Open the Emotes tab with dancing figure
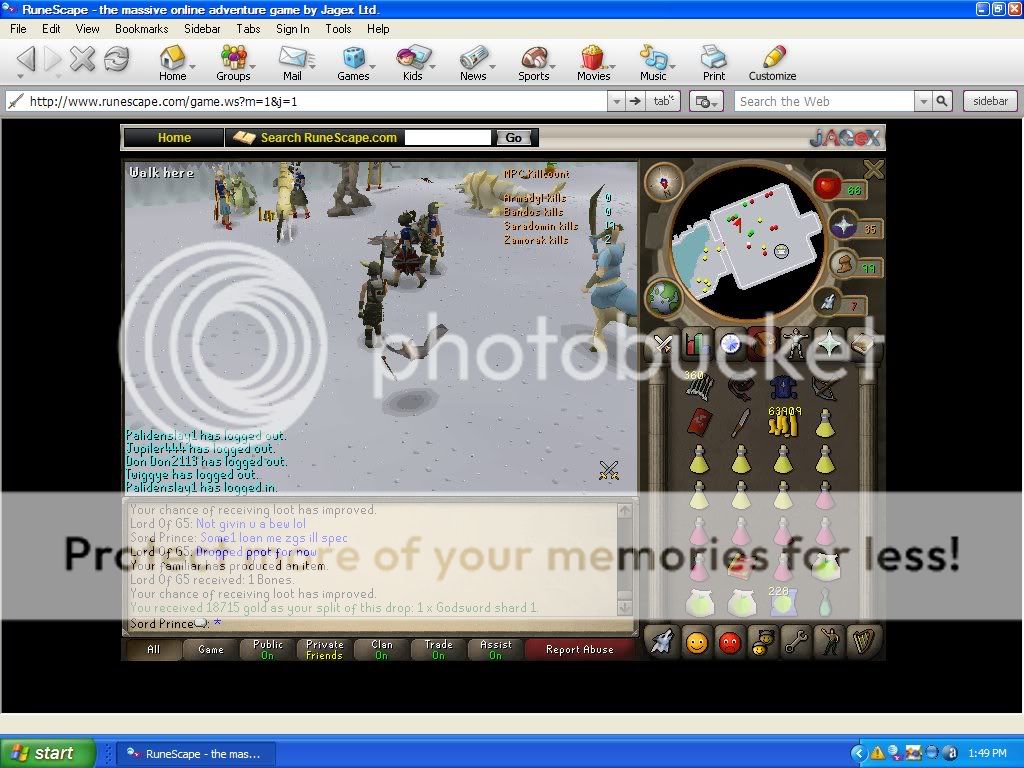1024x768 pixels. pyautogui.click(x=830, y=642)
